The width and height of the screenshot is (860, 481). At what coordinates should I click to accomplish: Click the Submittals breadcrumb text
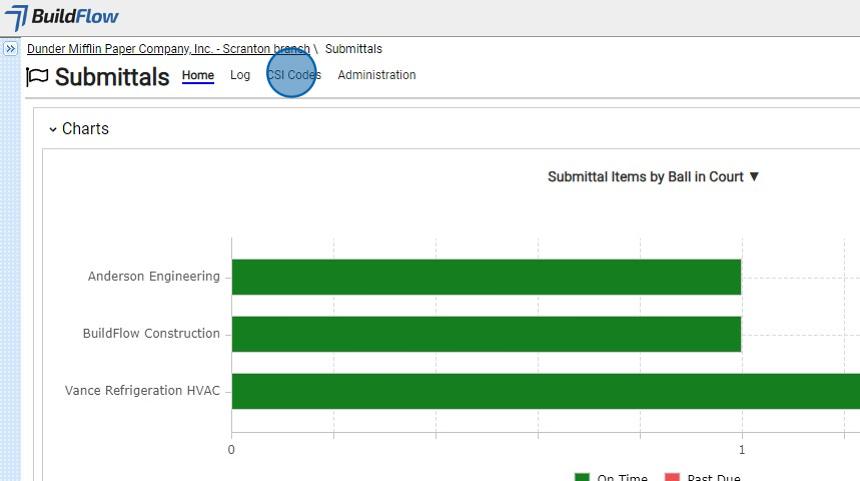[354, 49]
